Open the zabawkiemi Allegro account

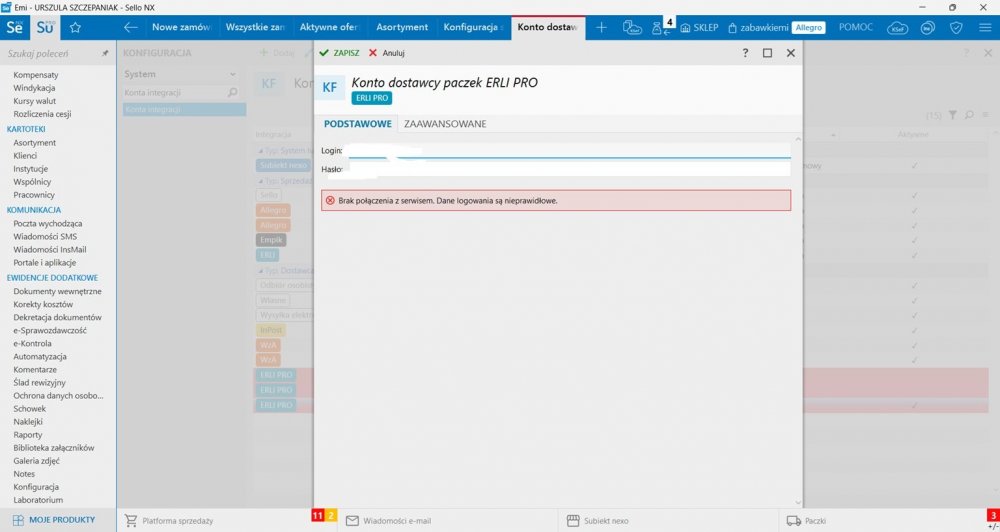click(777, 27)
